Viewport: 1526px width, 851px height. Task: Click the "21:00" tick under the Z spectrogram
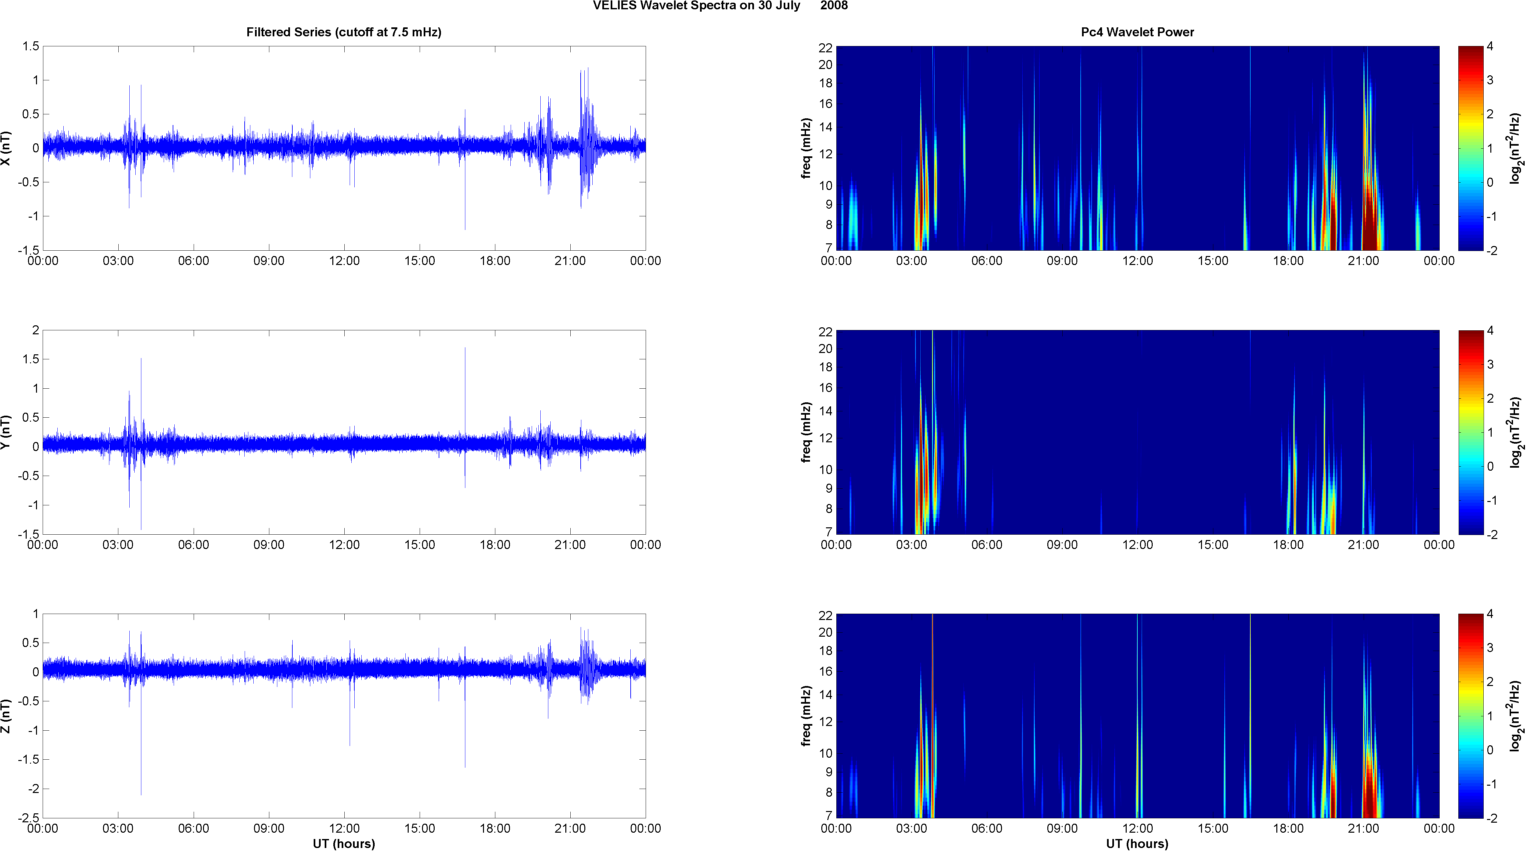(x=1363, y=828)
